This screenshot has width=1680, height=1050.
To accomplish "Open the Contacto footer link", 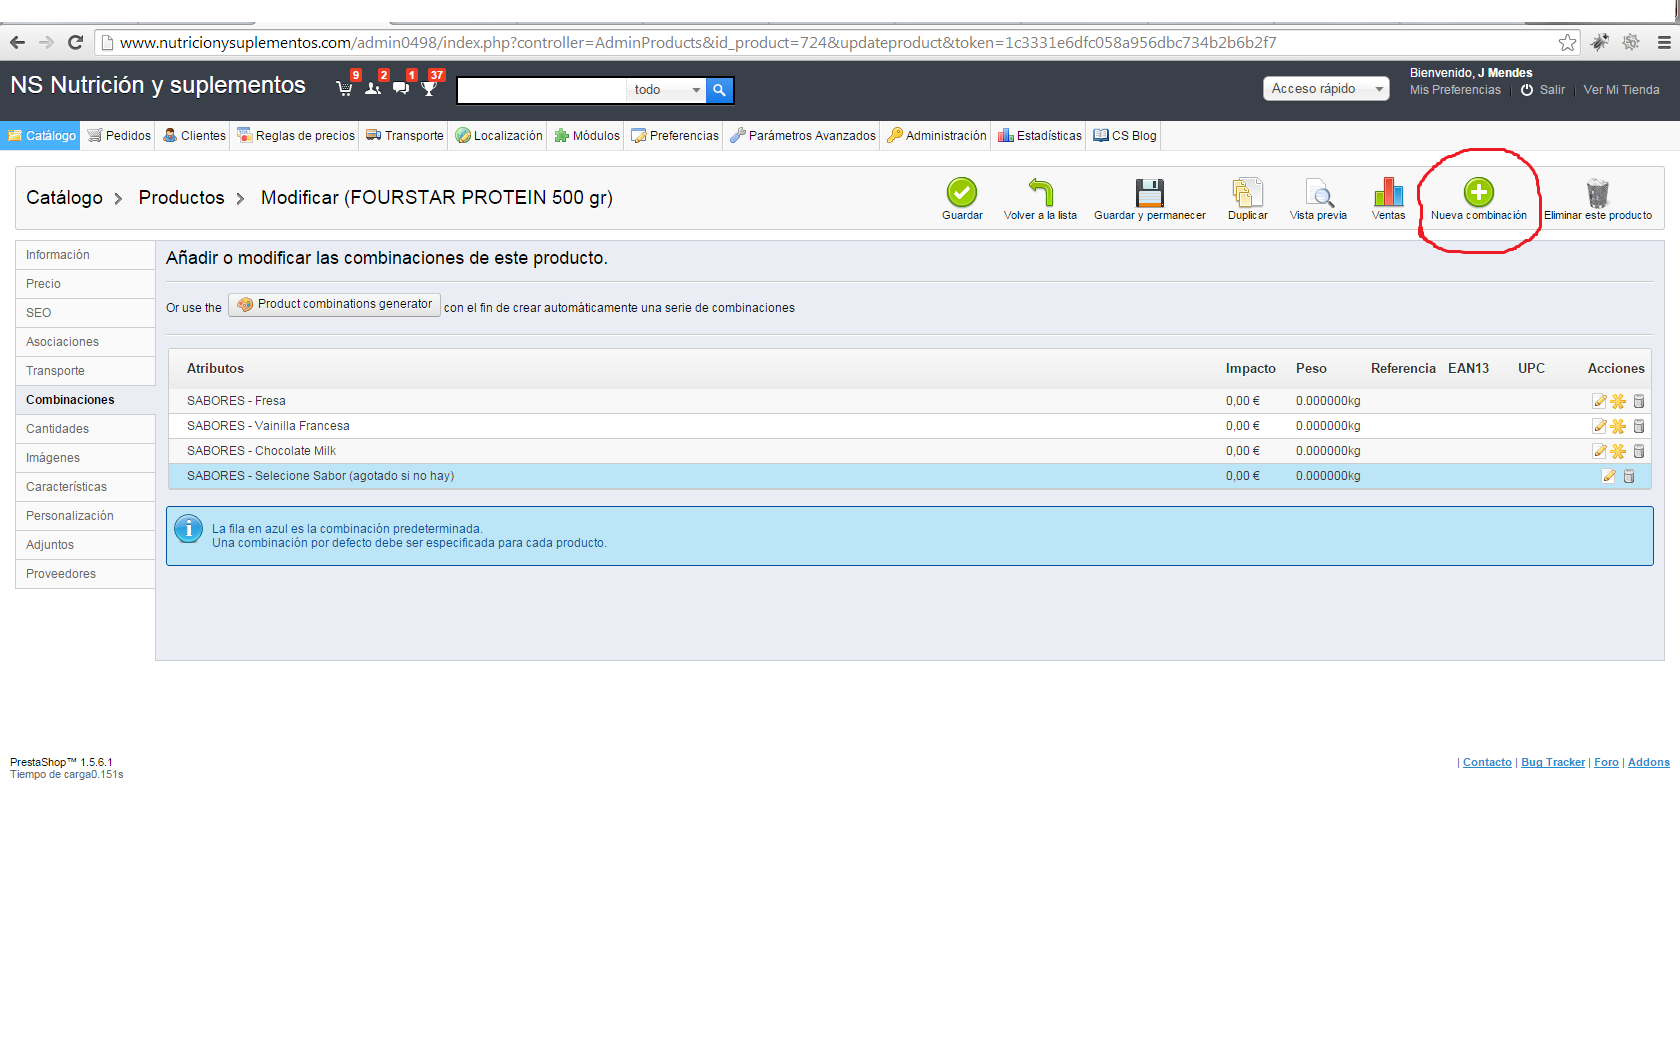I will pos(1487,762).
